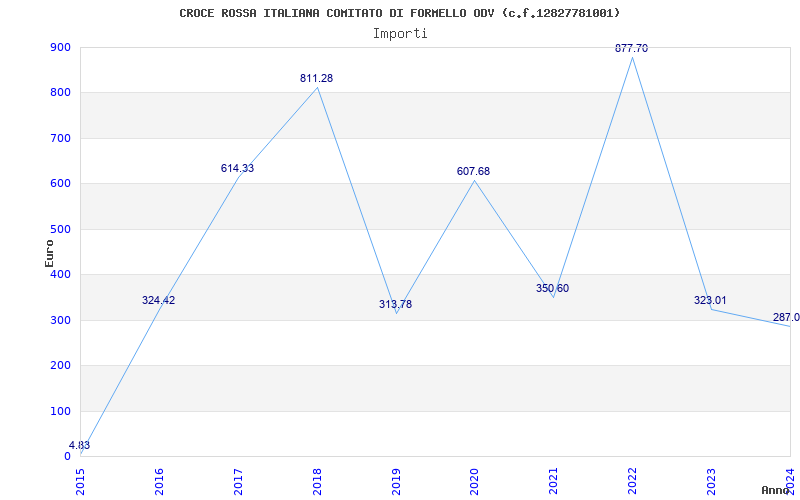
Task: Click the Importi subtitle
Action: (x=400, y=34)
